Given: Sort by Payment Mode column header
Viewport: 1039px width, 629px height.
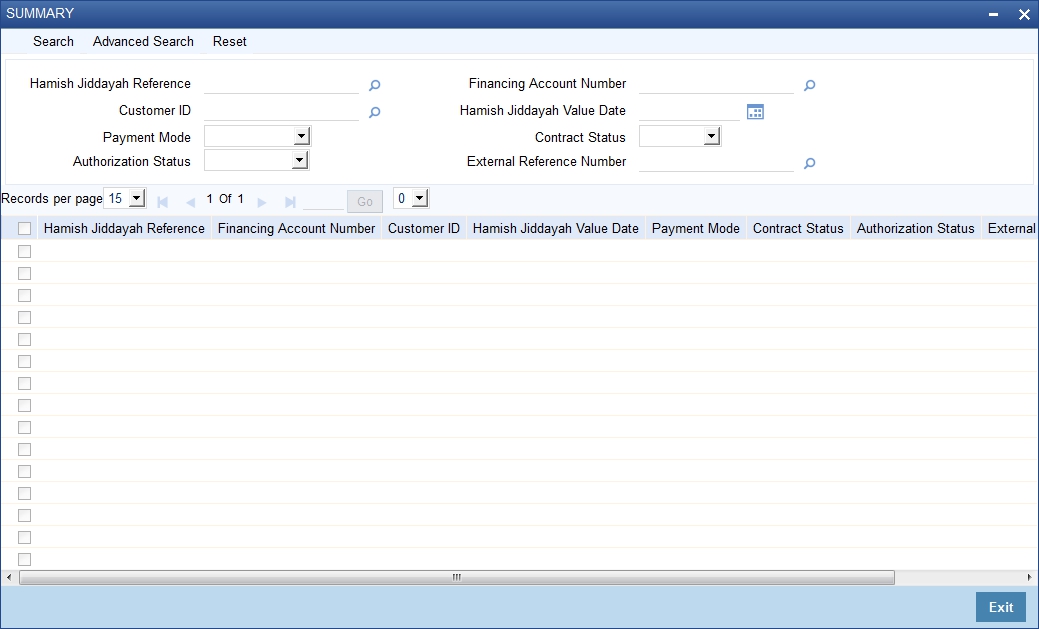Looking at the screenshot, I should click(x=696, y=229).
